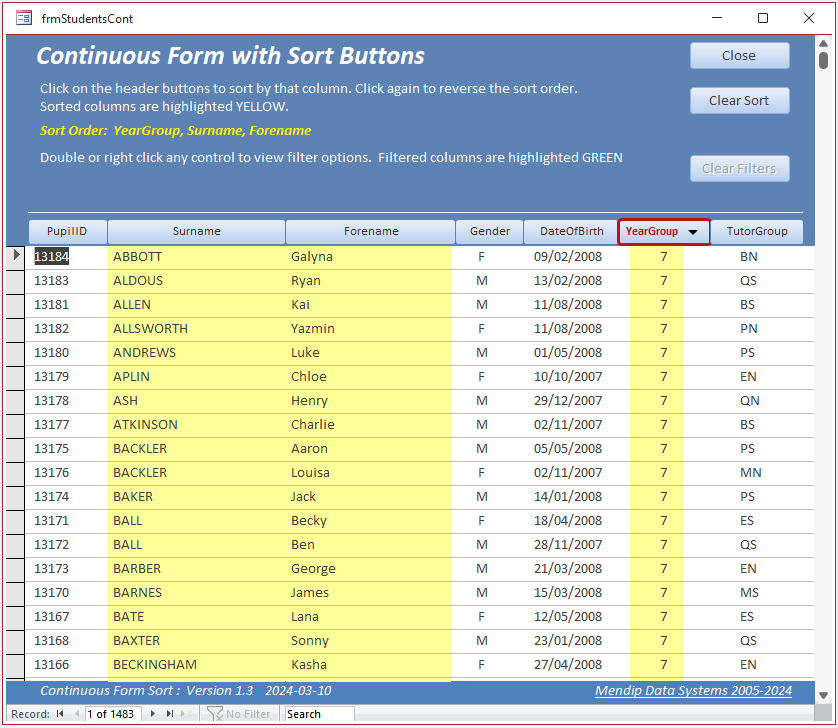The image size is (838, 728).
Task: Click the surname cell BECKINGHAM
Action: point(196,665)
